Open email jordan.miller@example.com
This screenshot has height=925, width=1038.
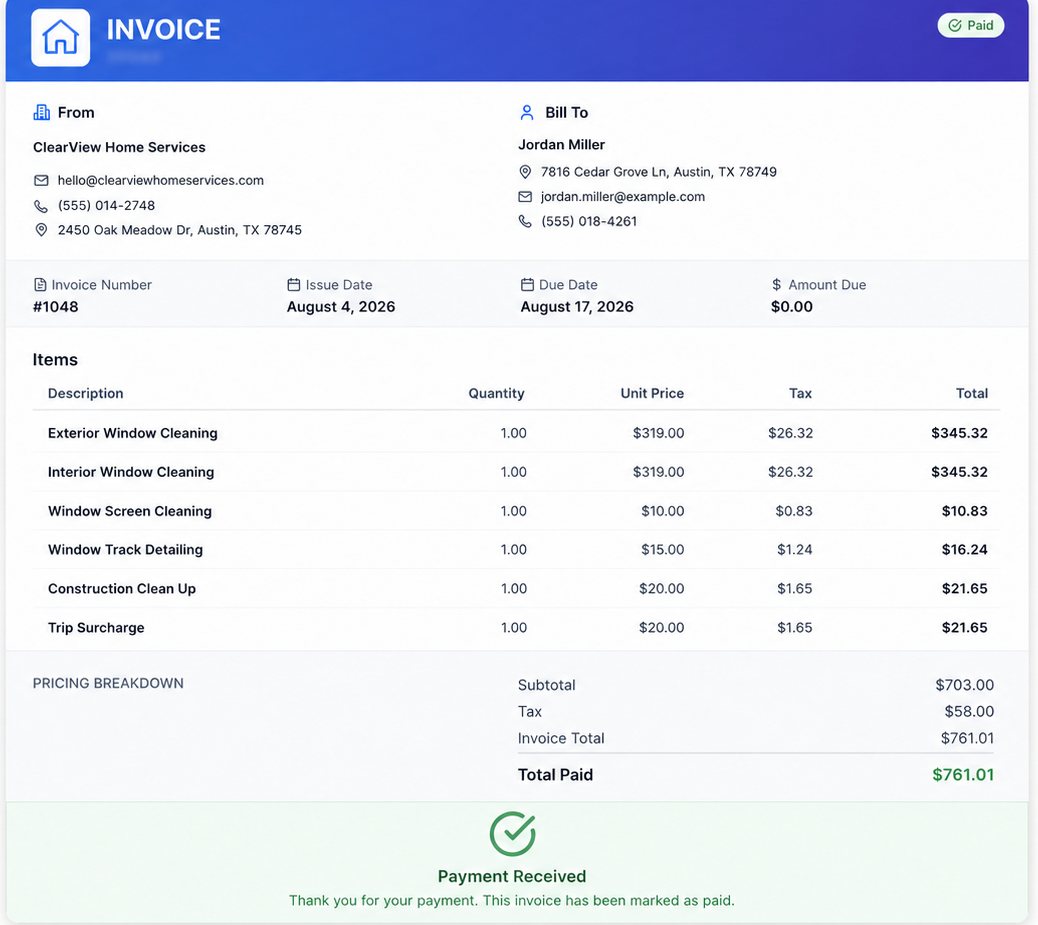coord(623,197)
